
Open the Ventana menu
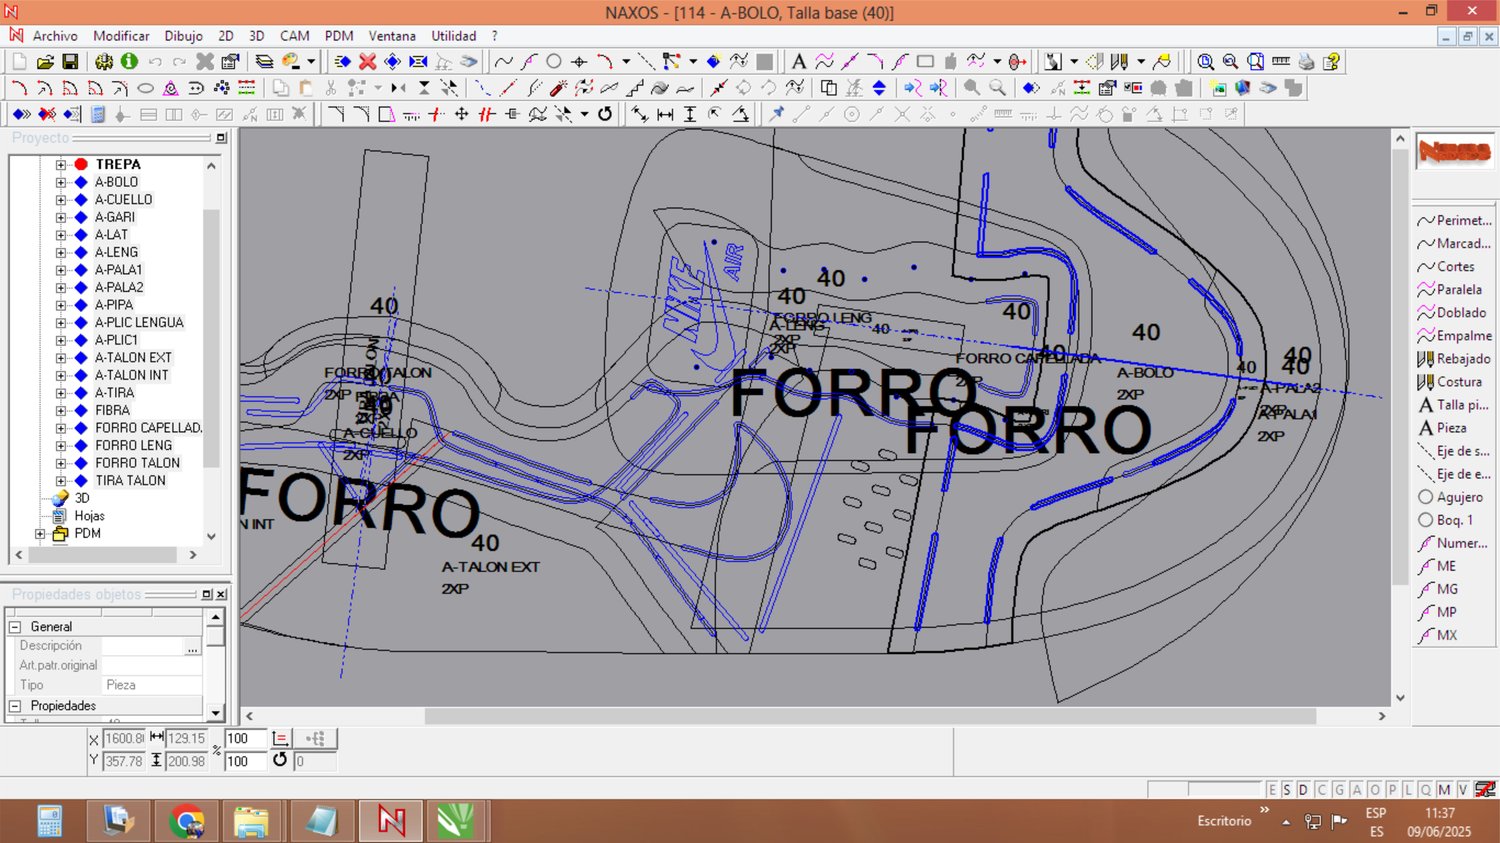tap(392, 36)
